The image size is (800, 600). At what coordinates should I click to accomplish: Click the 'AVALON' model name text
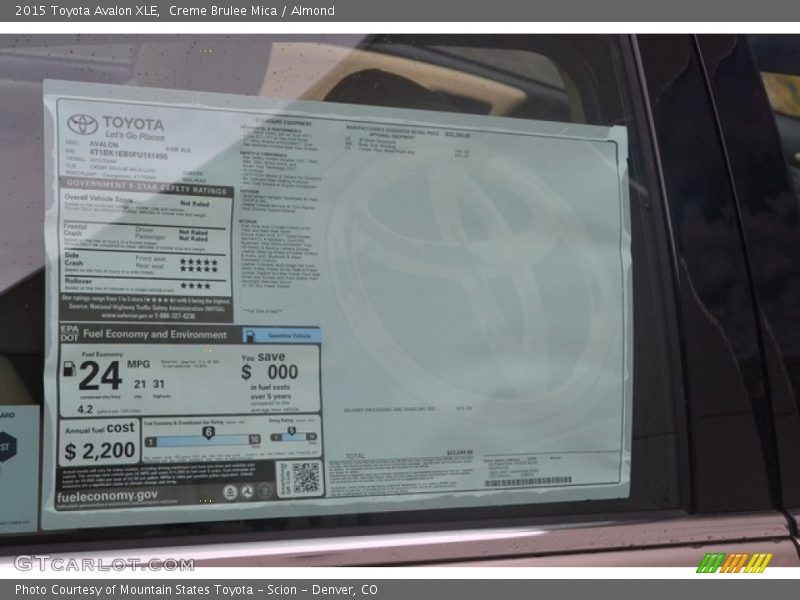point(104,144)
